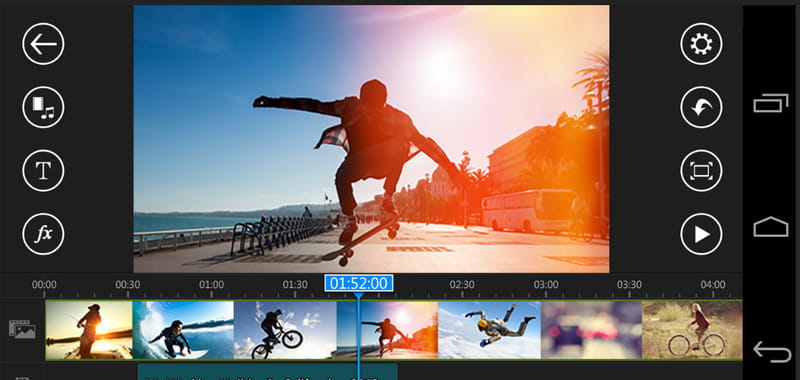The height and width of the screenshot is (380, 800).
Task: Click the 00:00 ruler mark
Action: coord(44,285)
